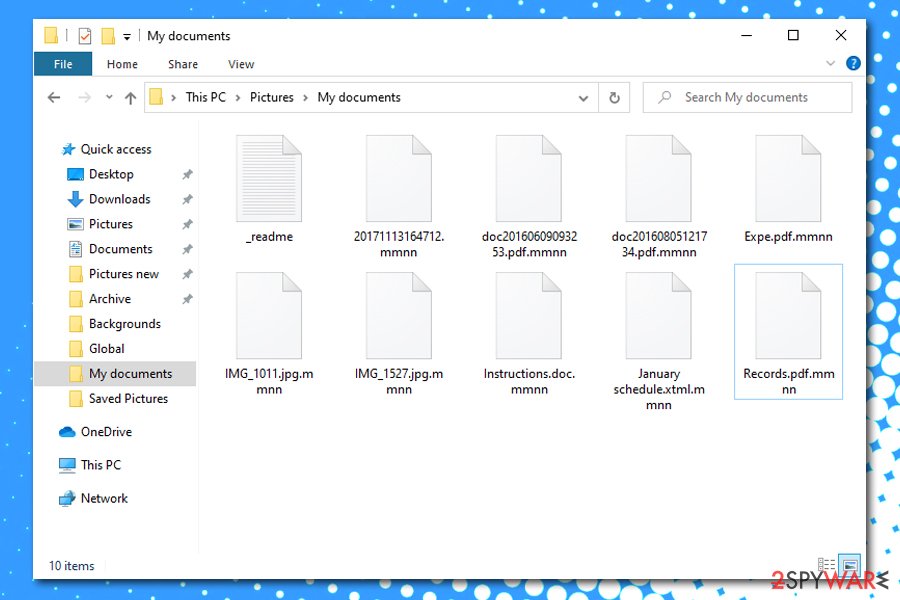Image resolution: width=900 pixels, height=600 pixels.
Task: Open Archive folder in navigation pane
Action: point(110,299)
